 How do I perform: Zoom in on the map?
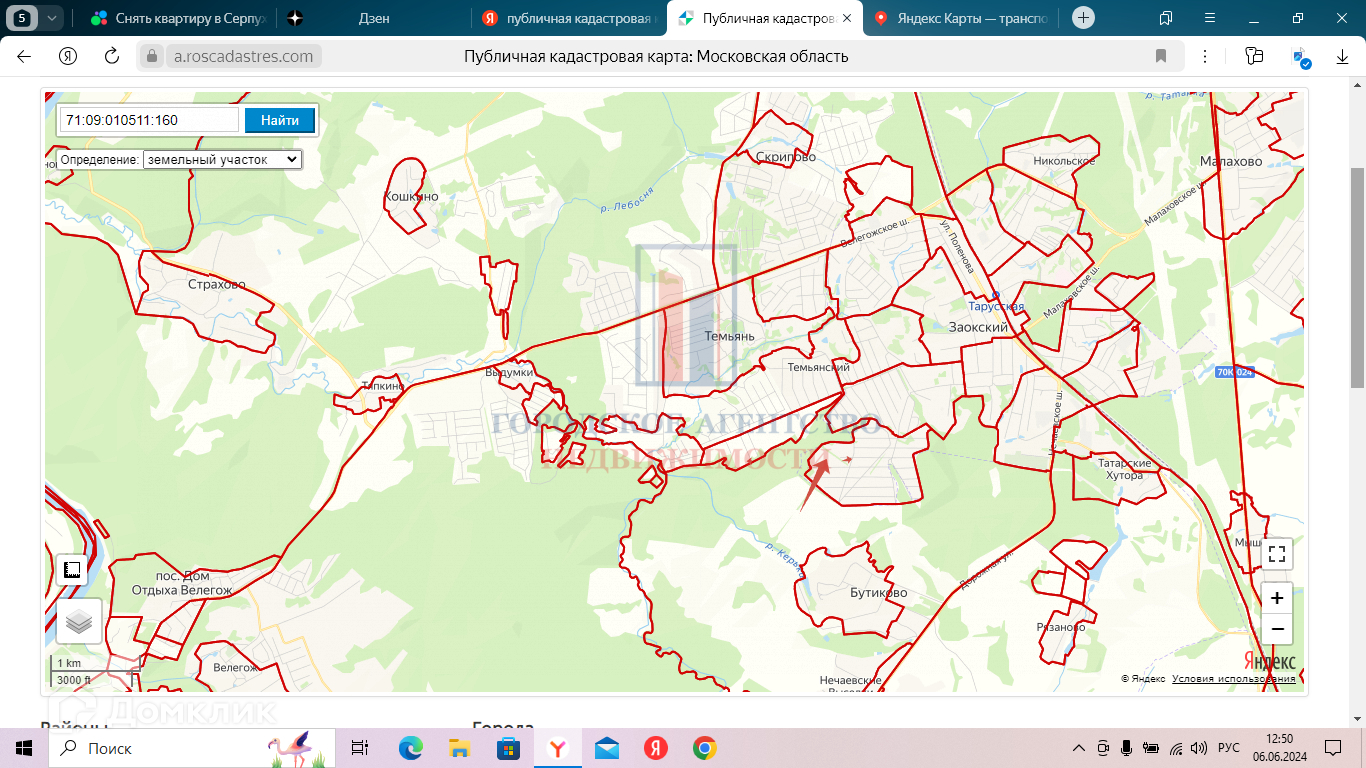[x=1277, y=598]
